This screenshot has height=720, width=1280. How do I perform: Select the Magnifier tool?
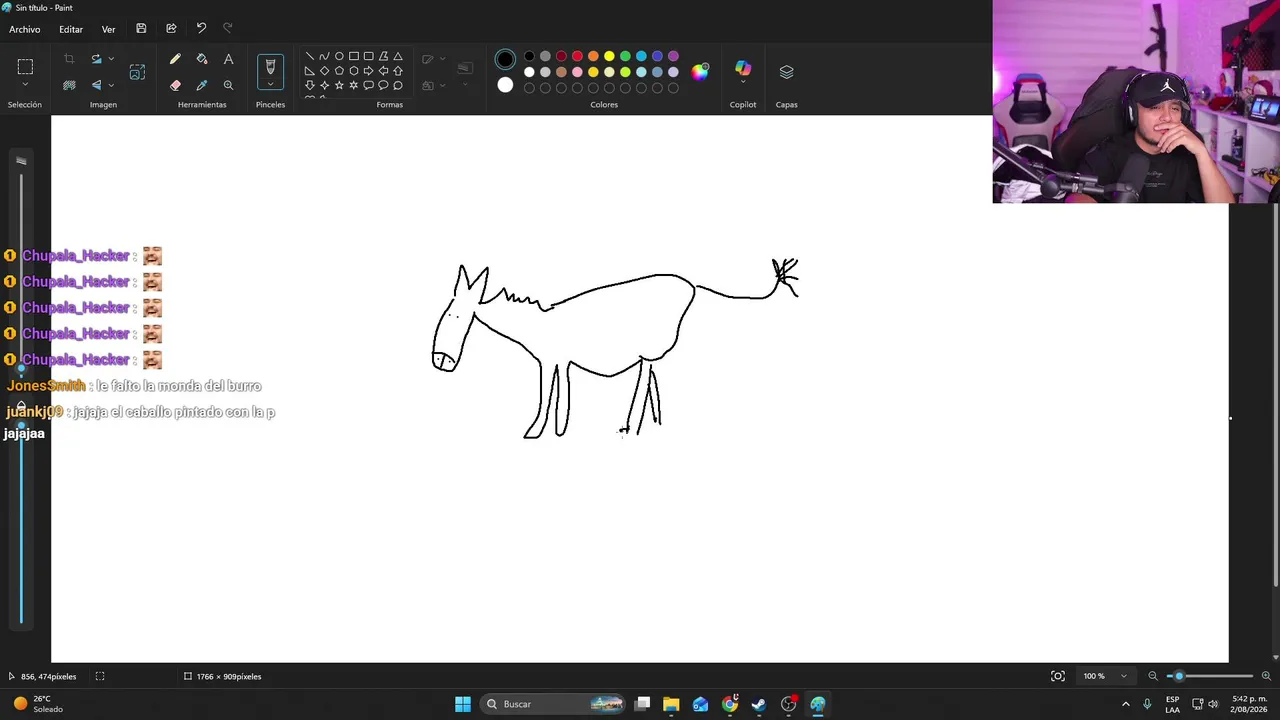coord(228,86)
